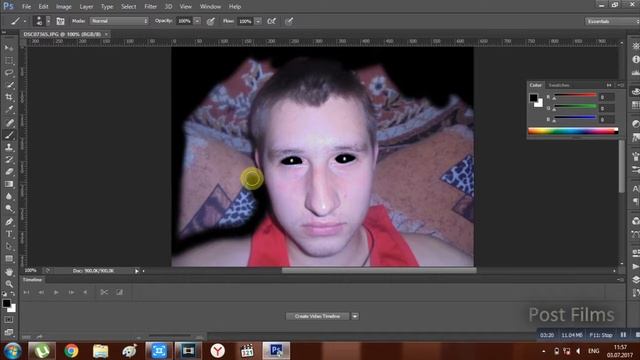Click the green G value field
The width and height of the screenshot is (640, 360).
606,108
